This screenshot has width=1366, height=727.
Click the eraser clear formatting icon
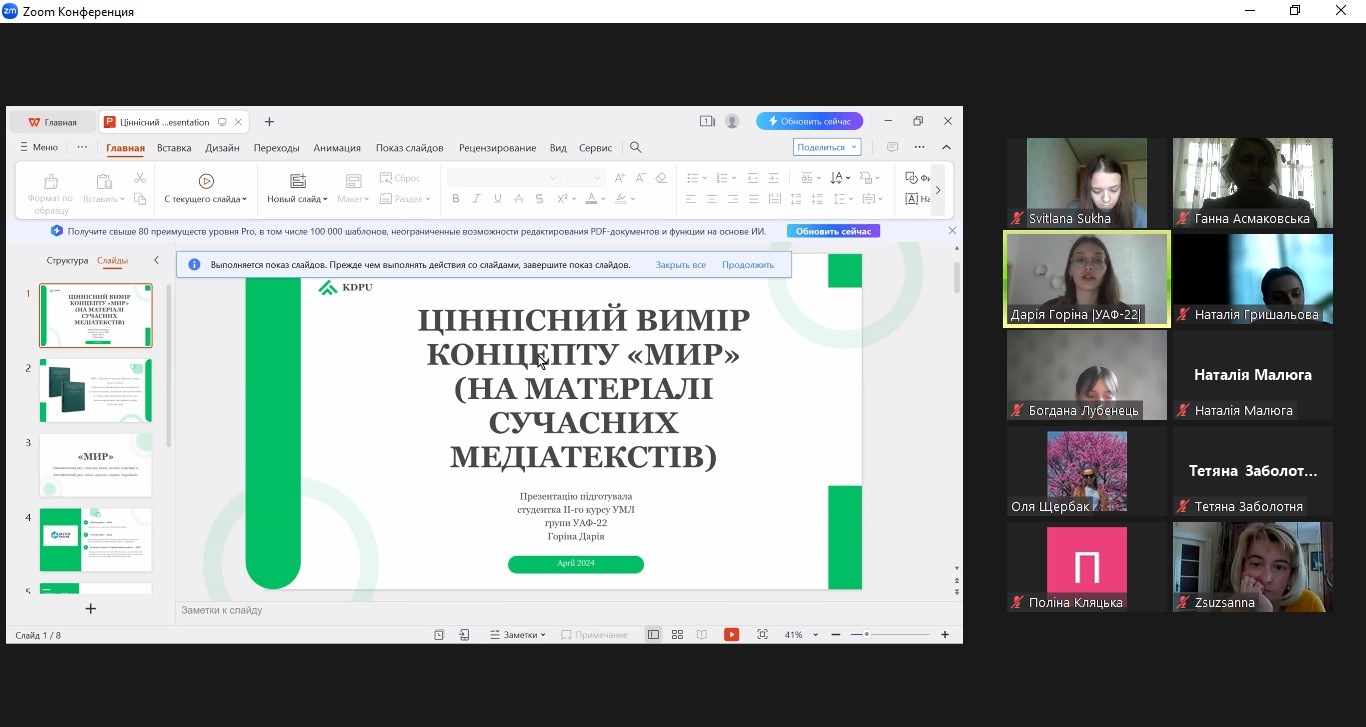[x=660, y=178]
